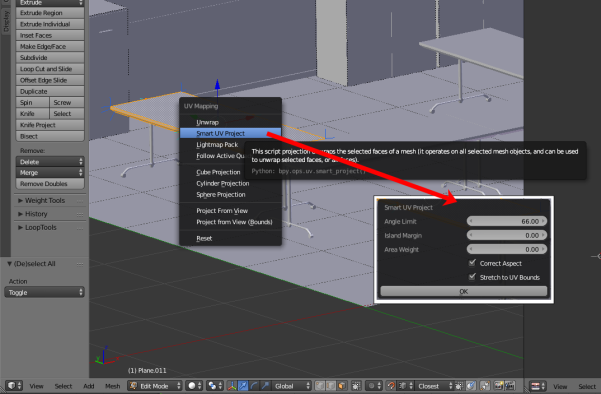
Task: Open the 3D View editor type selector
Action: [x=15, y=386]
